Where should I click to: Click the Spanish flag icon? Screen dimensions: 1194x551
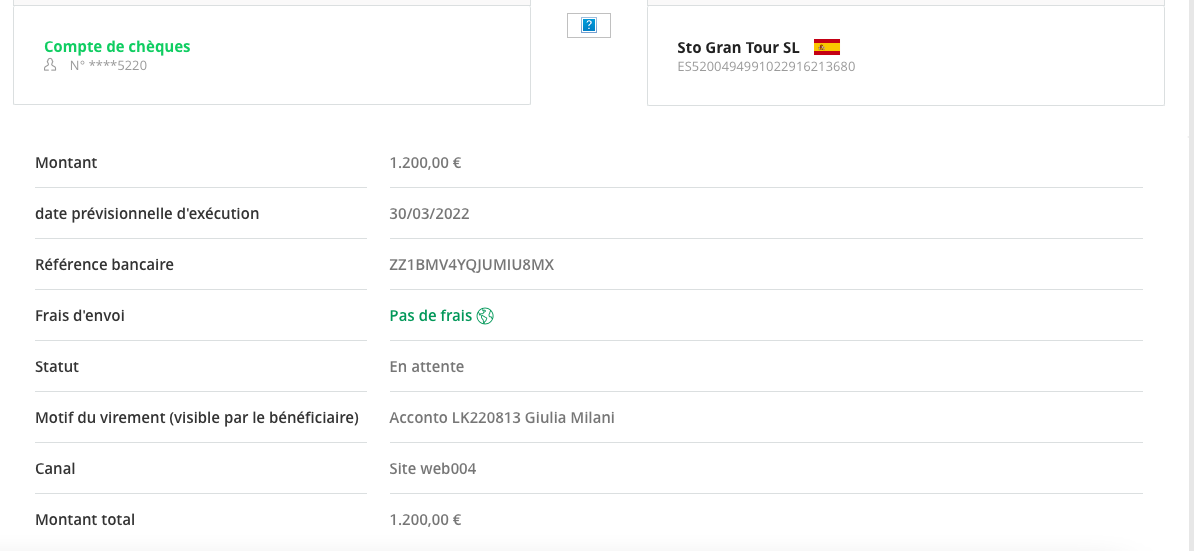pos(827,47)
